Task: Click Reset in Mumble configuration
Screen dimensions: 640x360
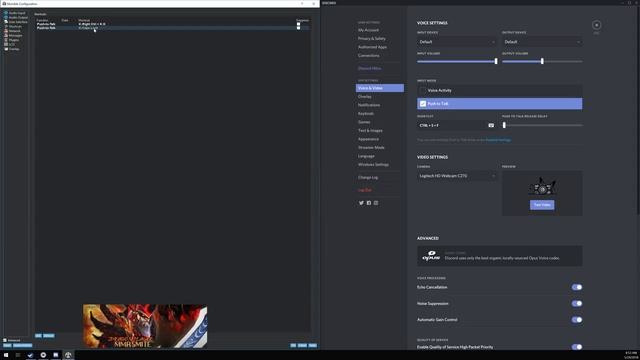Action: point(7,346)
